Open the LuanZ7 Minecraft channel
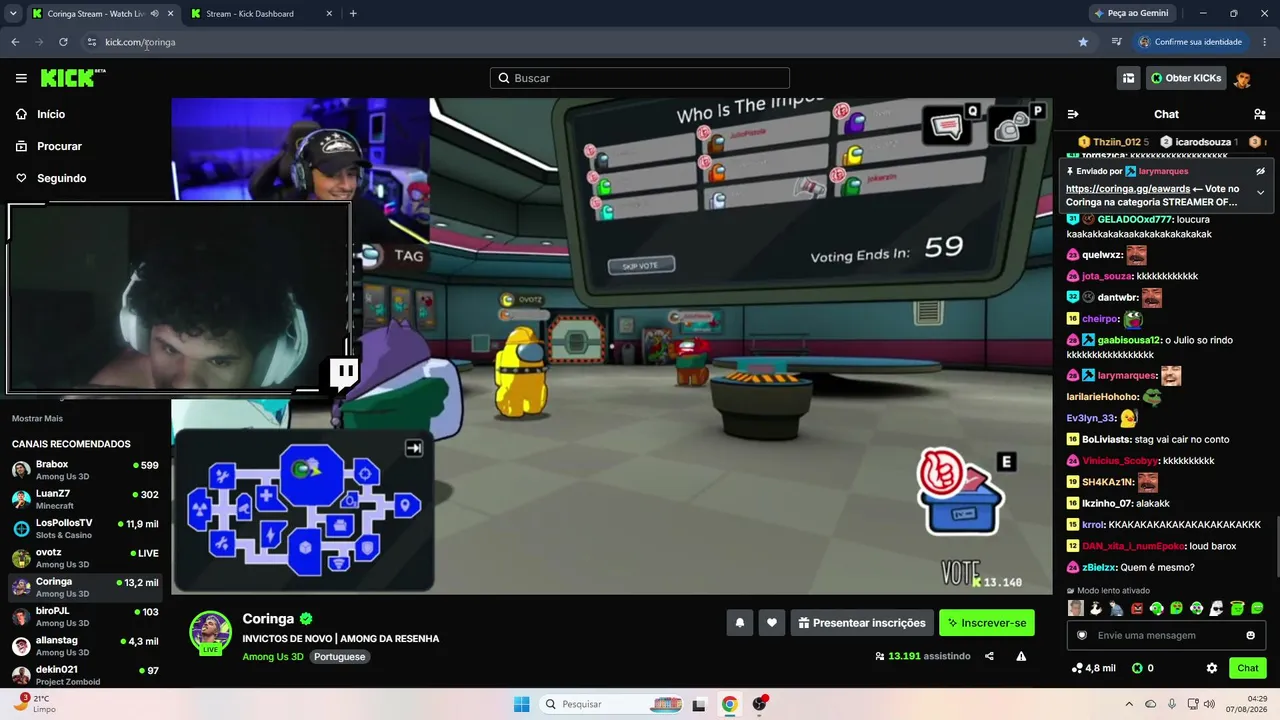The image size is (1280, 720). coord(85,499)
